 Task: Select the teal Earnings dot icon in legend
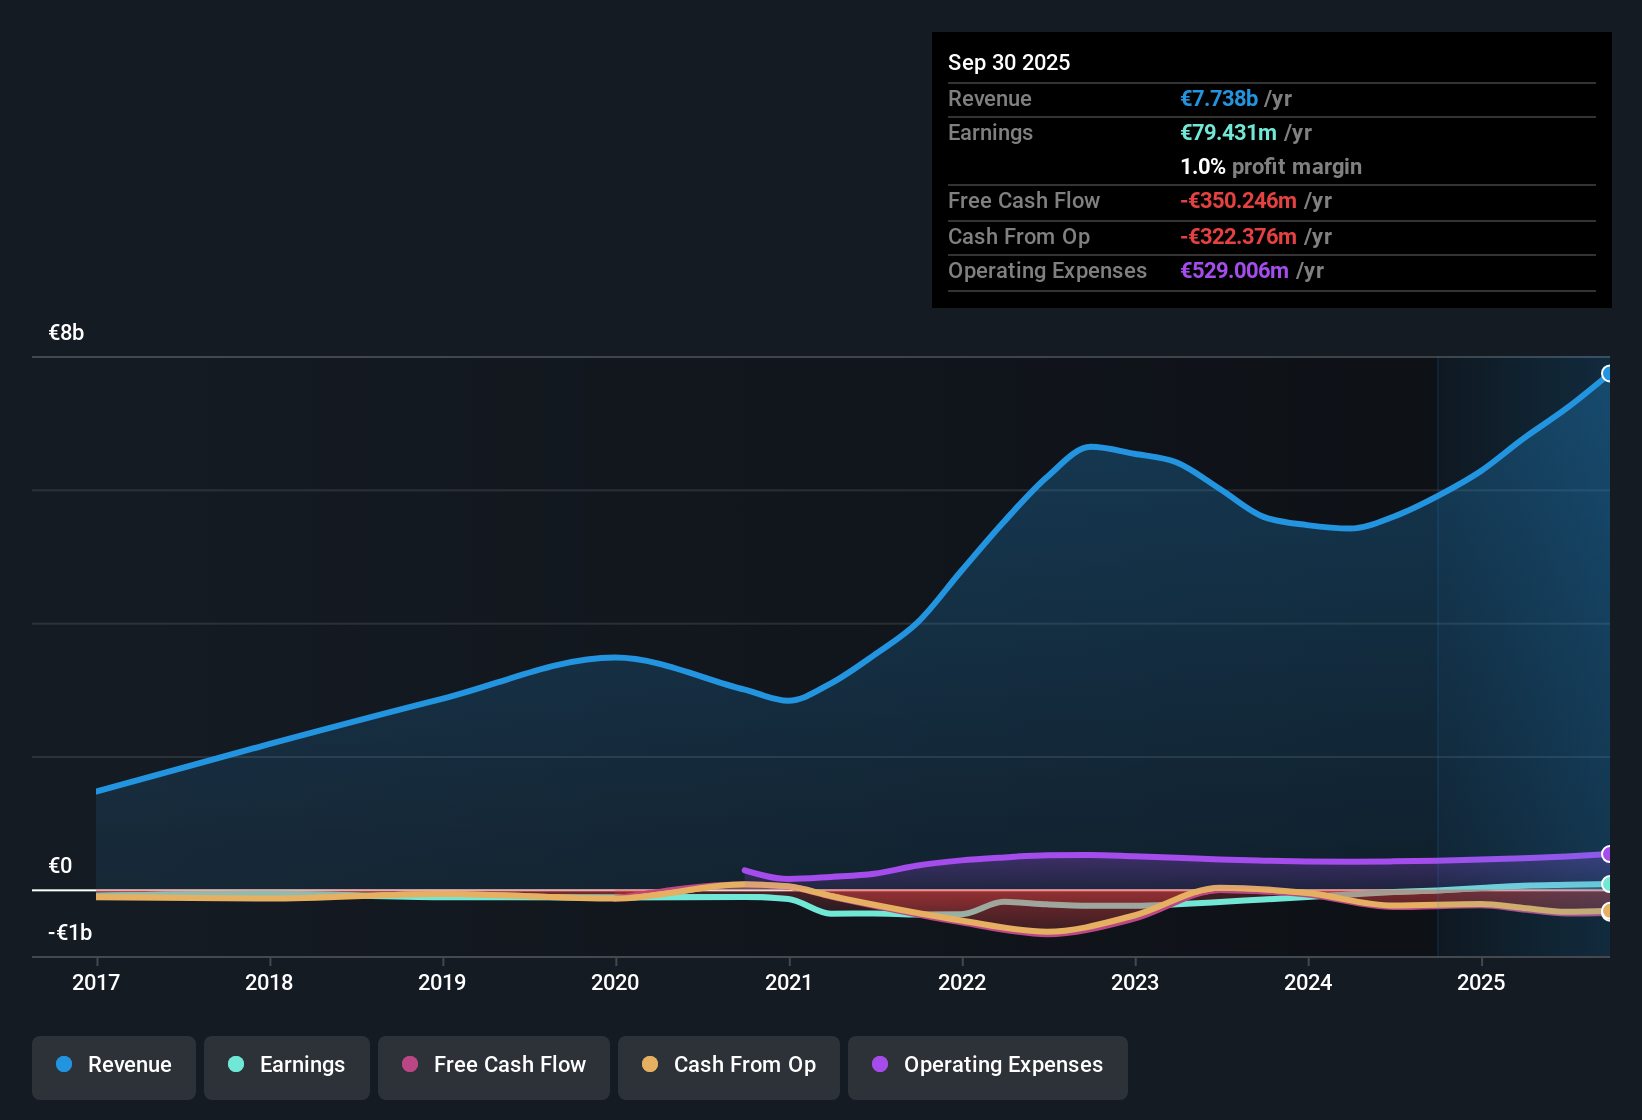click(236, 1065)
